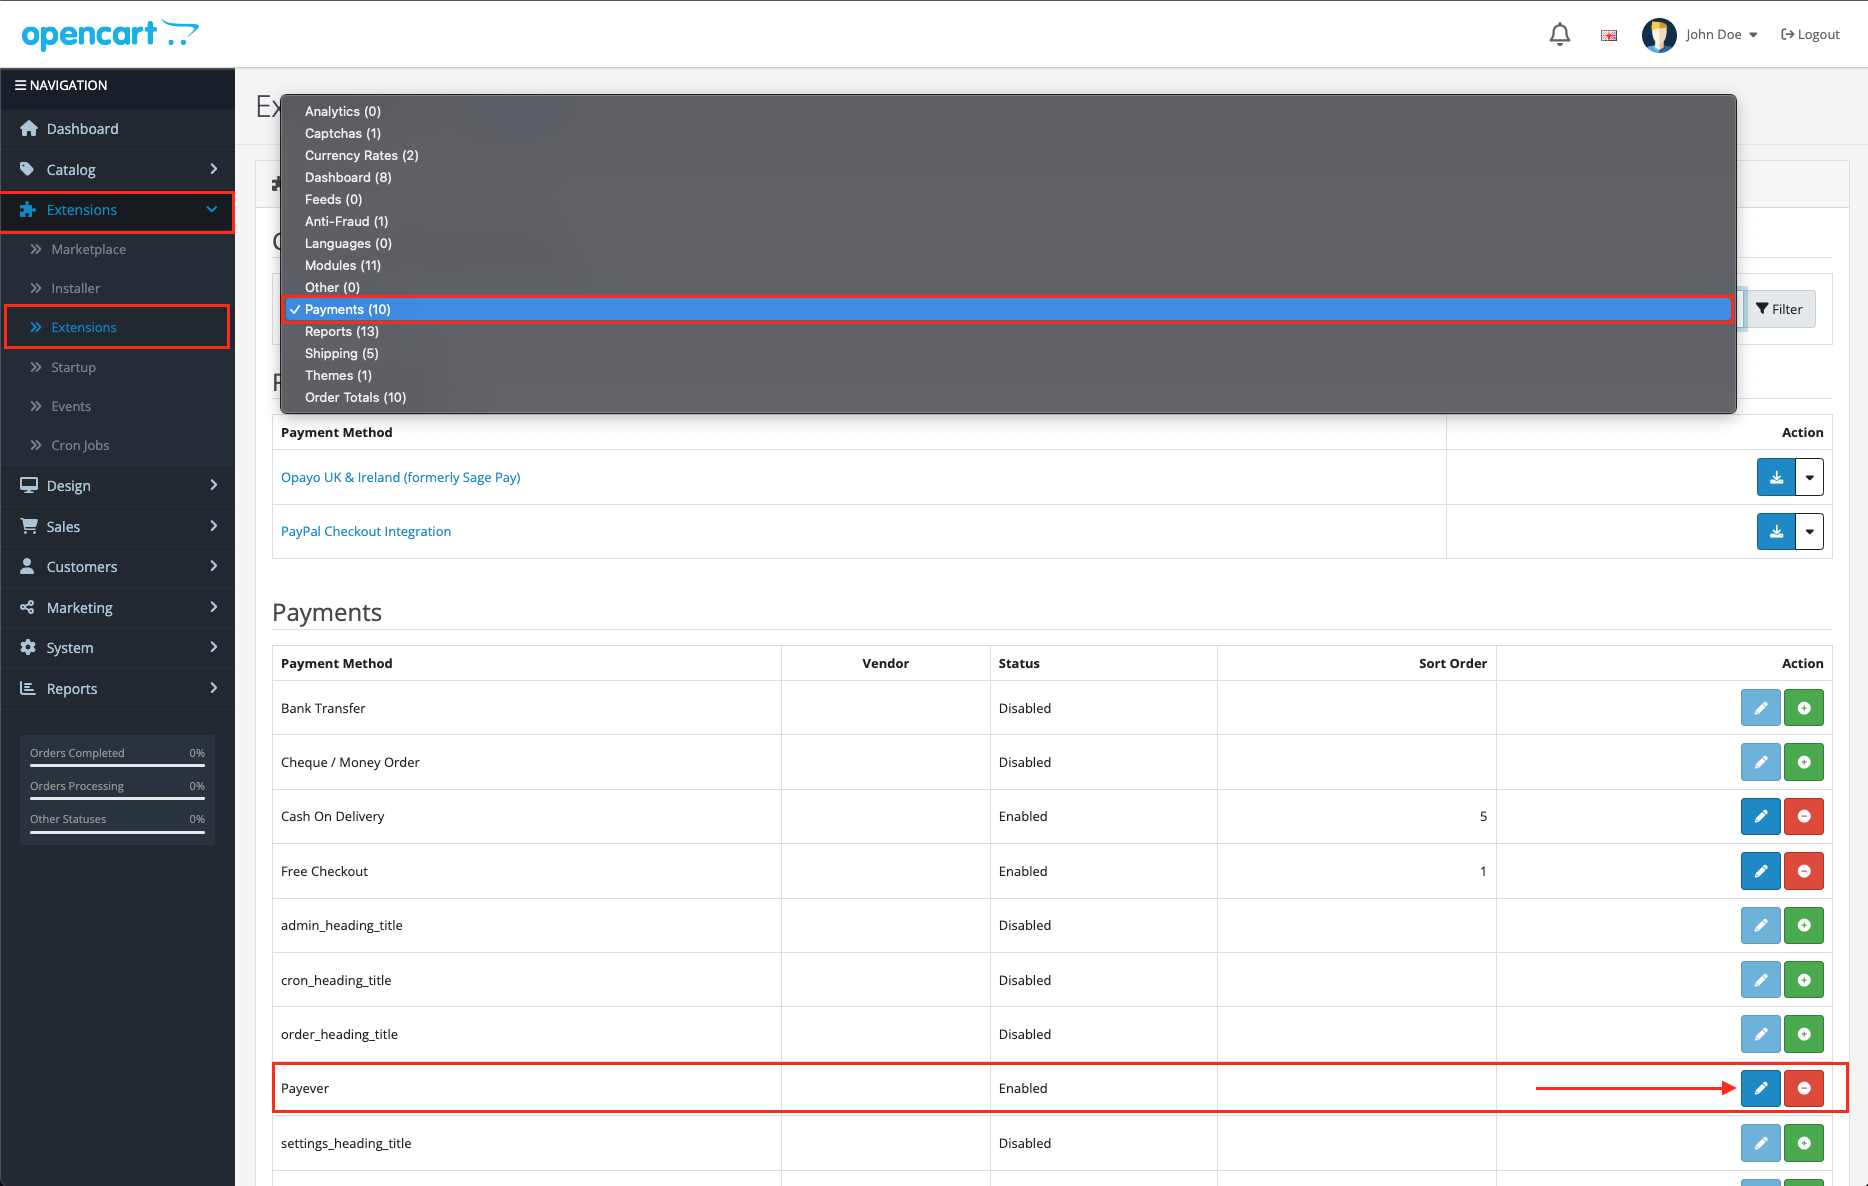Download PayPal Checkout Integration extension
This screenshot has height=1186, width=1868.
coord(1776,531)
